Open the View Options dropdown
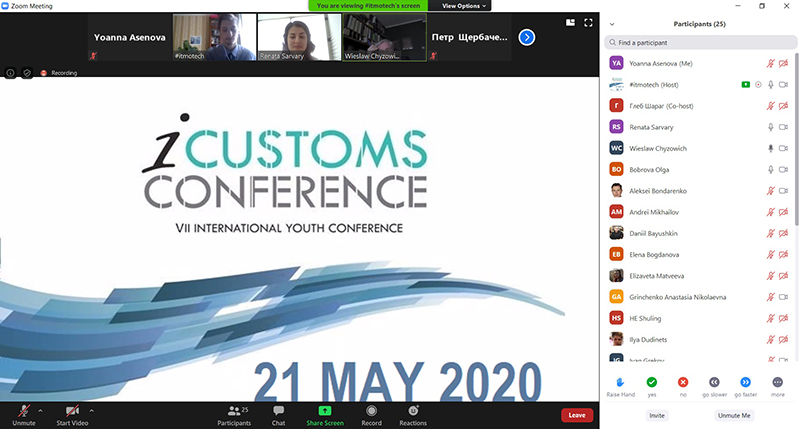Viewport: 800px width, 429px height. (463, 6)
